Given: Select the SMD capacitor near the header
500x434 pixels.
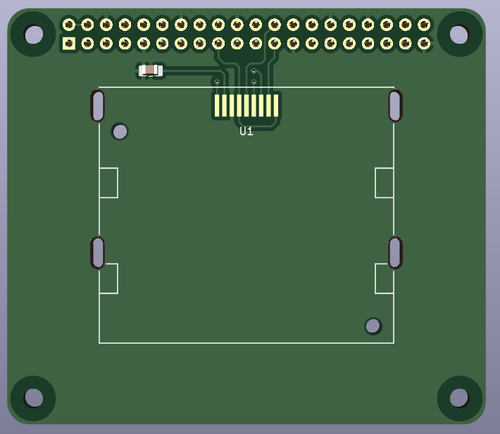Looking at the screenshot, I should click(151, 70).
